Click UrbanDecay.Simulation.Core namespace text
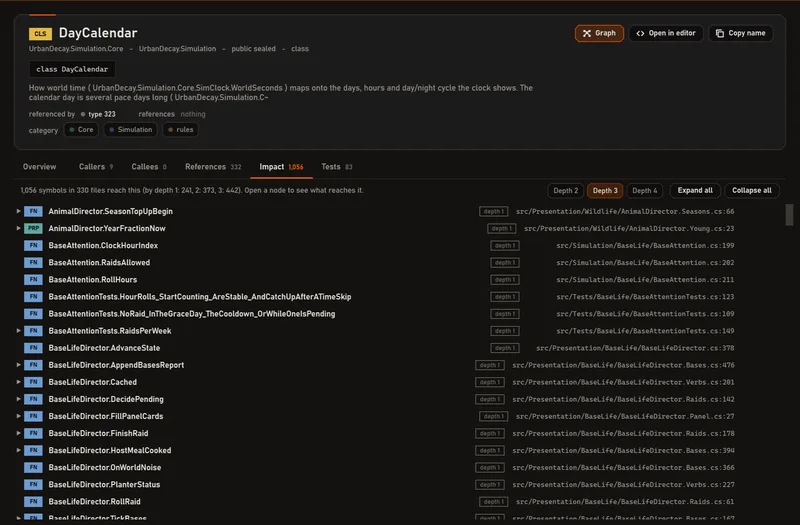 pos(76,48)
